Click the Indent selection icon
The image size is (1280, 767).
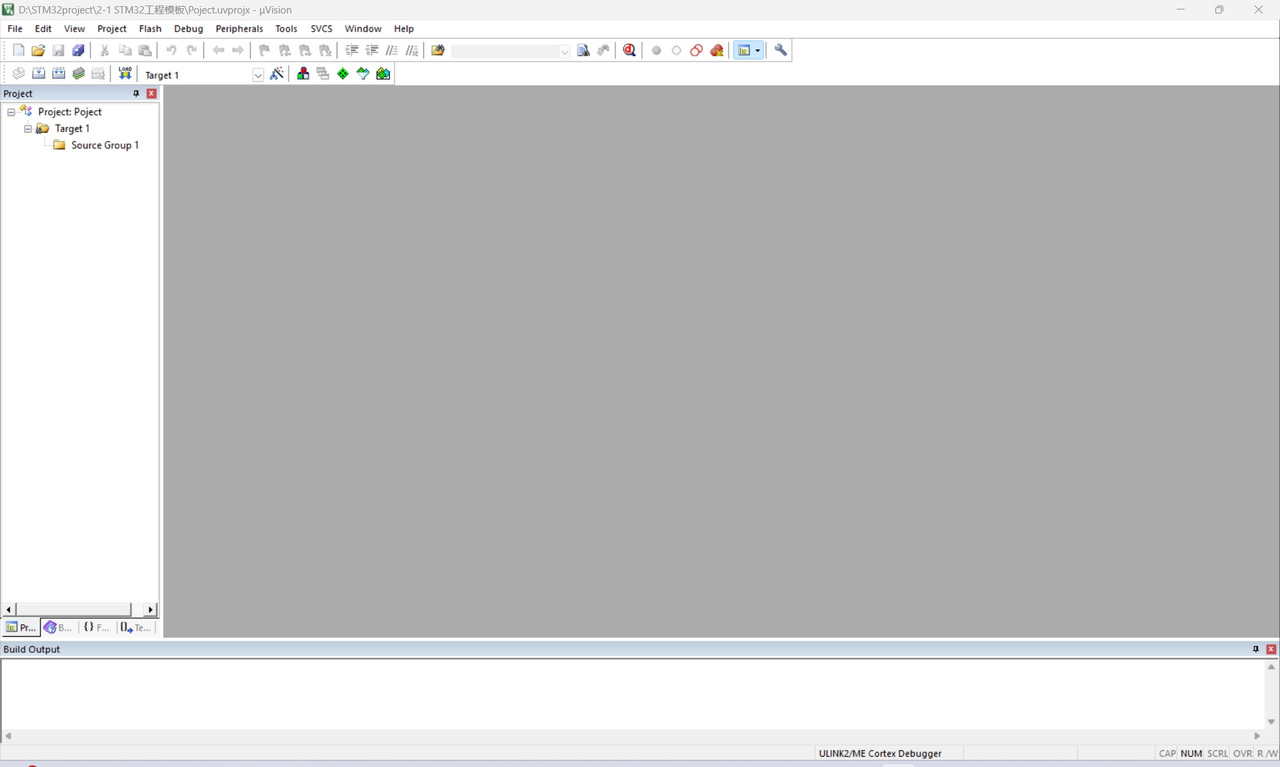click(352, 50)
